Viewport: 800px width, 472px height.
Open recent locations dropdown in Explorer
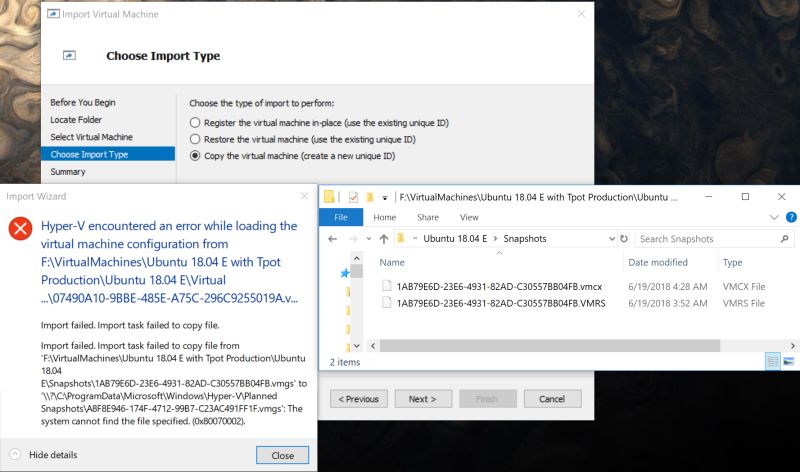(x=368, y=239)
